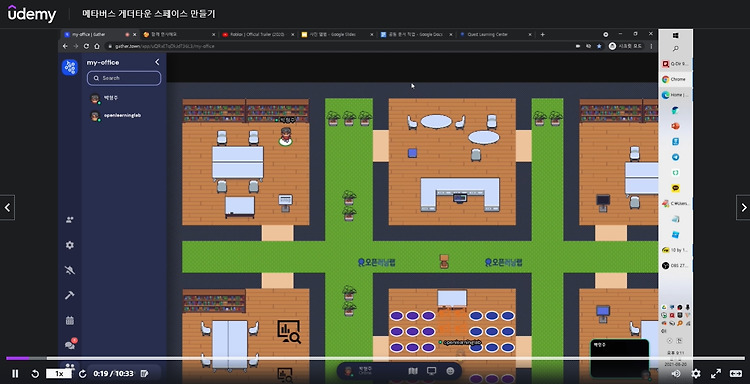This screenshot has height=384, width=750.
Task: Go to the previous lecture arrow
Action: pos(7,207)
